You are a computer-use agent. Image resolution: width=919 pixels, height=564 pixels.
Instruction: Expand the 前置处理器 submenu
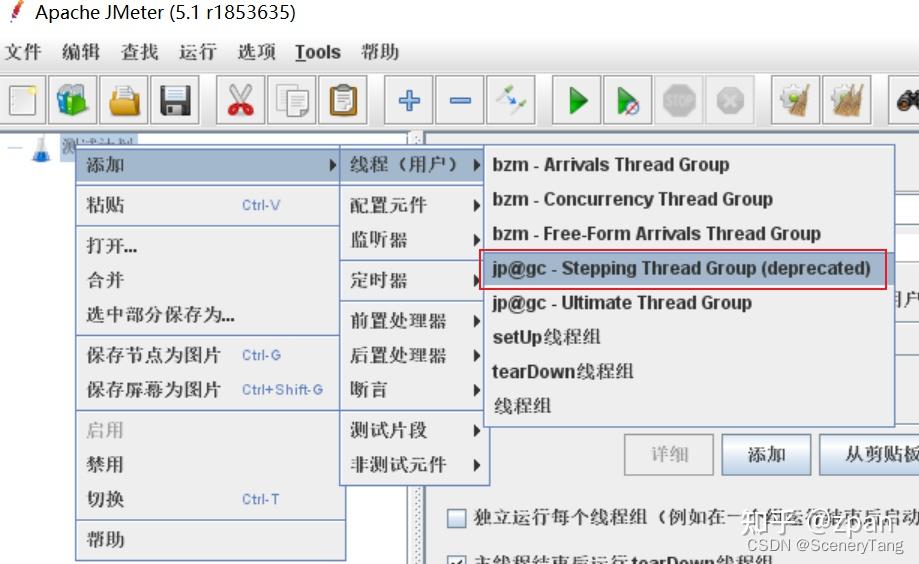(412, 321)
